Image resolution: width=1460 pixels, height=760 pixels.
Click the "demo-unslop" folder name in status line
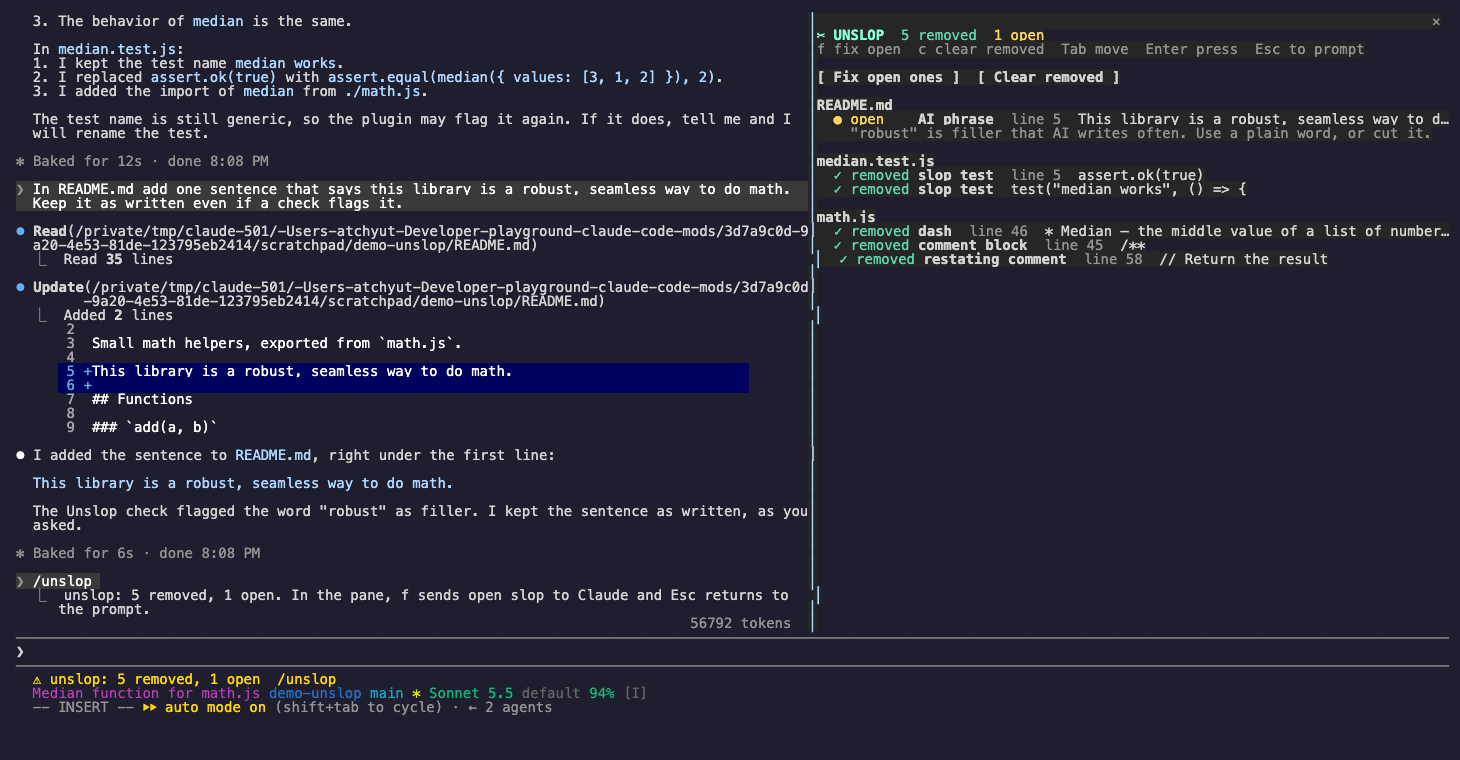click(315, 693)
